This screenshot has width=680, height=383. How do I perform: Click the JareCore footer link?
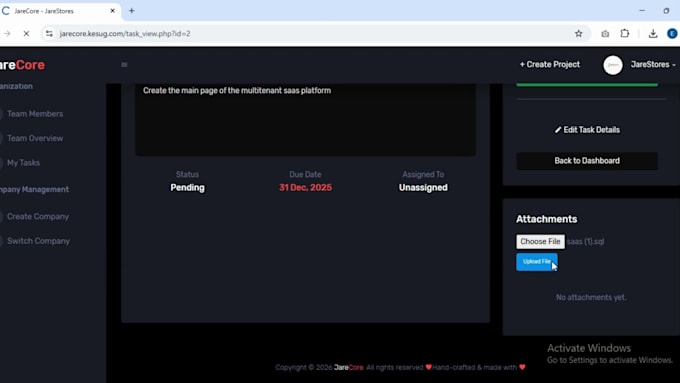pyautogui.click(x=349, y=367)
